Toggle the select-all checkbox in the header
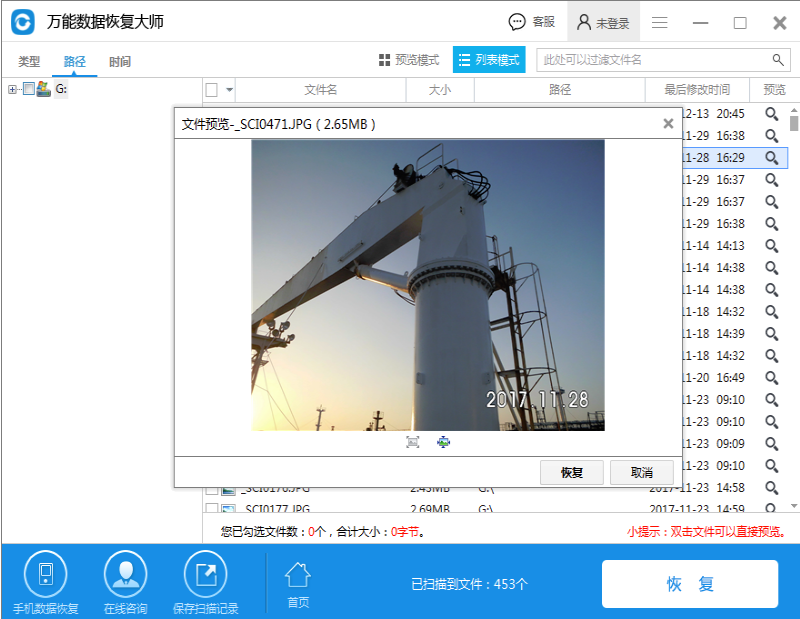The height and width of the screenshot is (619, 800). click(x=209, y=89)
